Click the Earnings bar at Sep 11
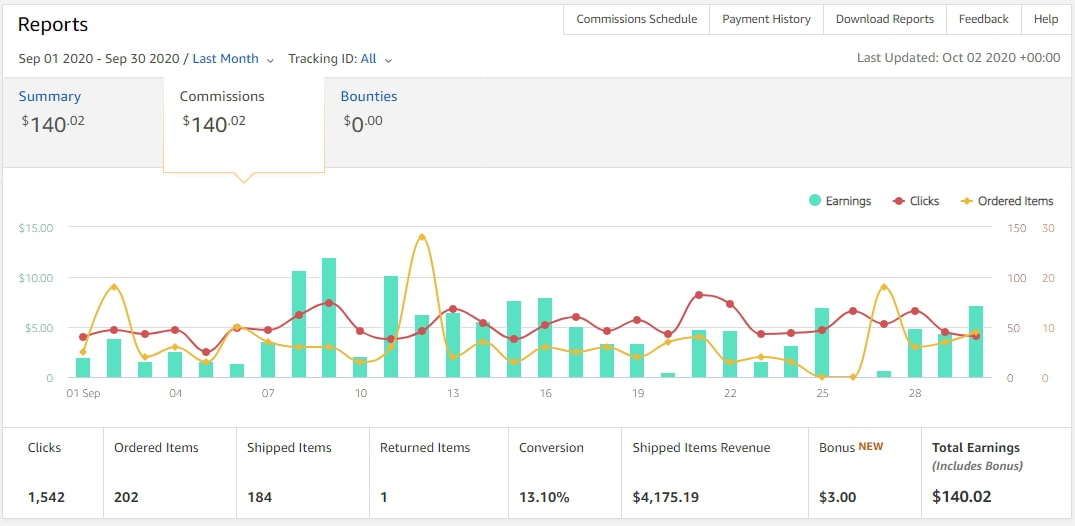The width and height of the screenshot is (1075, 526). point(391,326)
